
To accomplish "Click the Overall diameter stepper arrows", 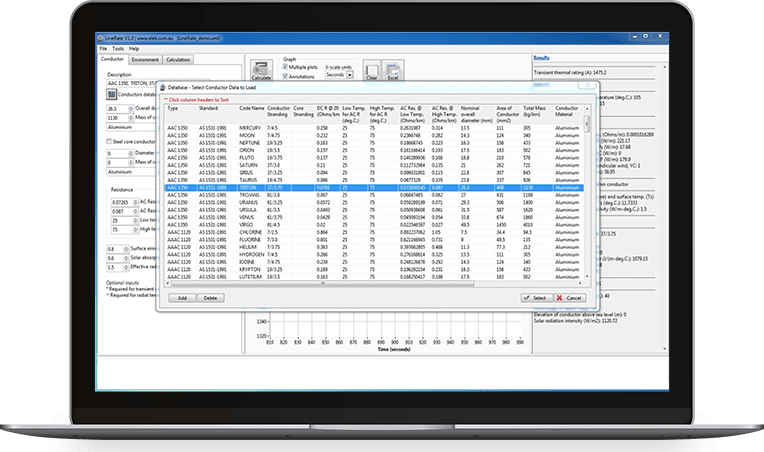I will pyautogui.click(x=131, y=109).
